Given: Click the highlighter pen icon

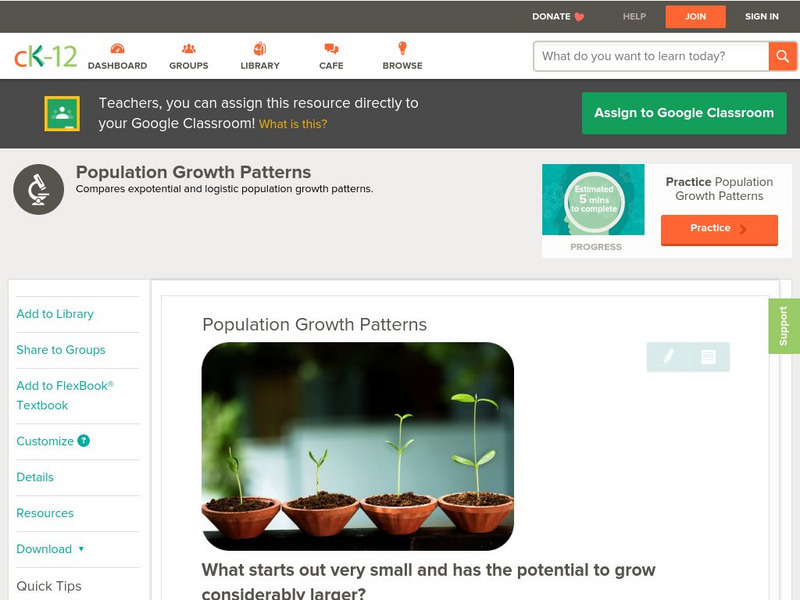Looking at the screenshot, I should click(668, 356).
